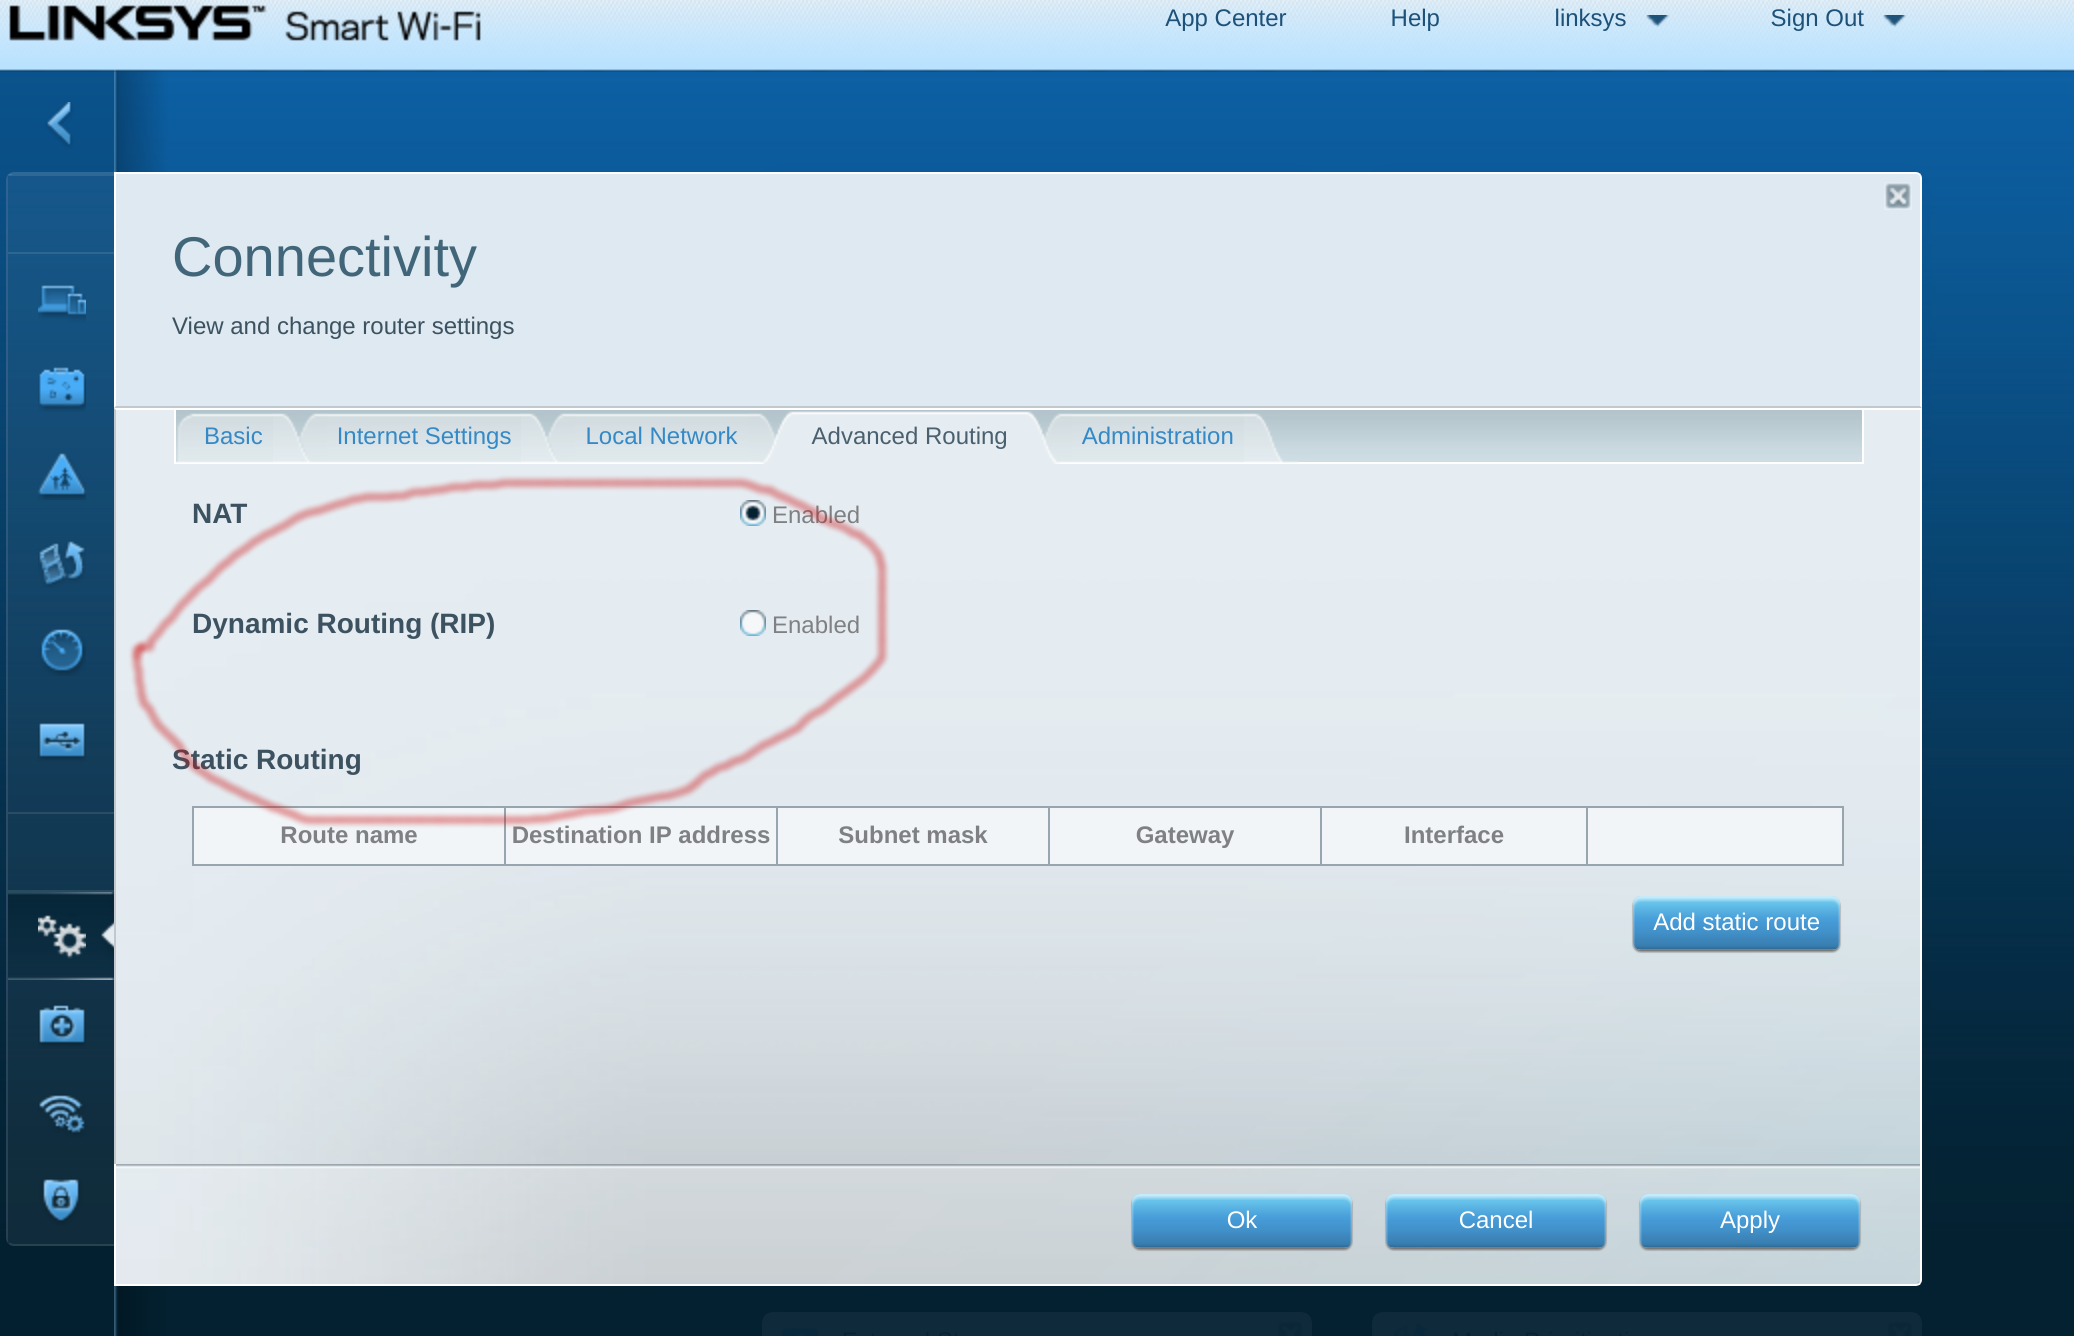2074x1336 pixels.
Task: Switch to Internet Settings tab
Action: pos(424,436)
